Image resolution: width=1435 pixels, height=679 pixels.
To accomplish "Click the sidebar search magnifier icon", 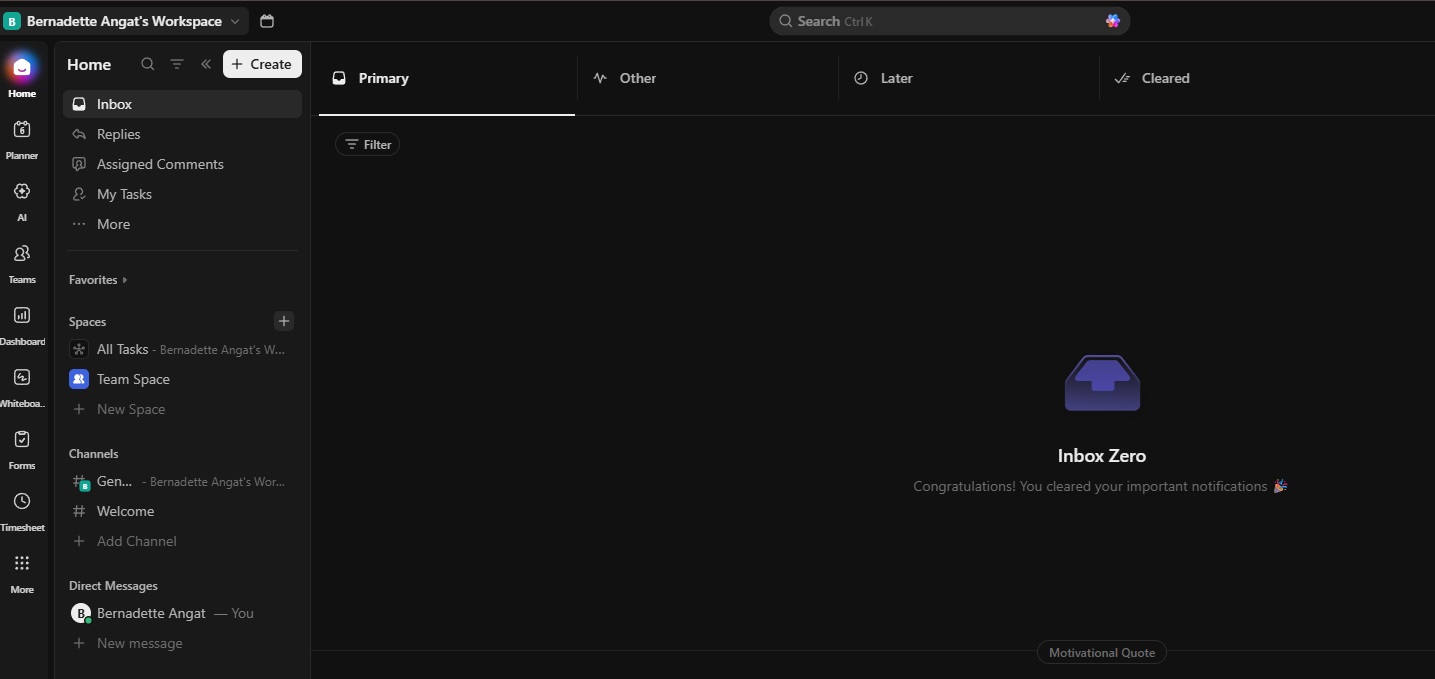I will click(148, 64).
